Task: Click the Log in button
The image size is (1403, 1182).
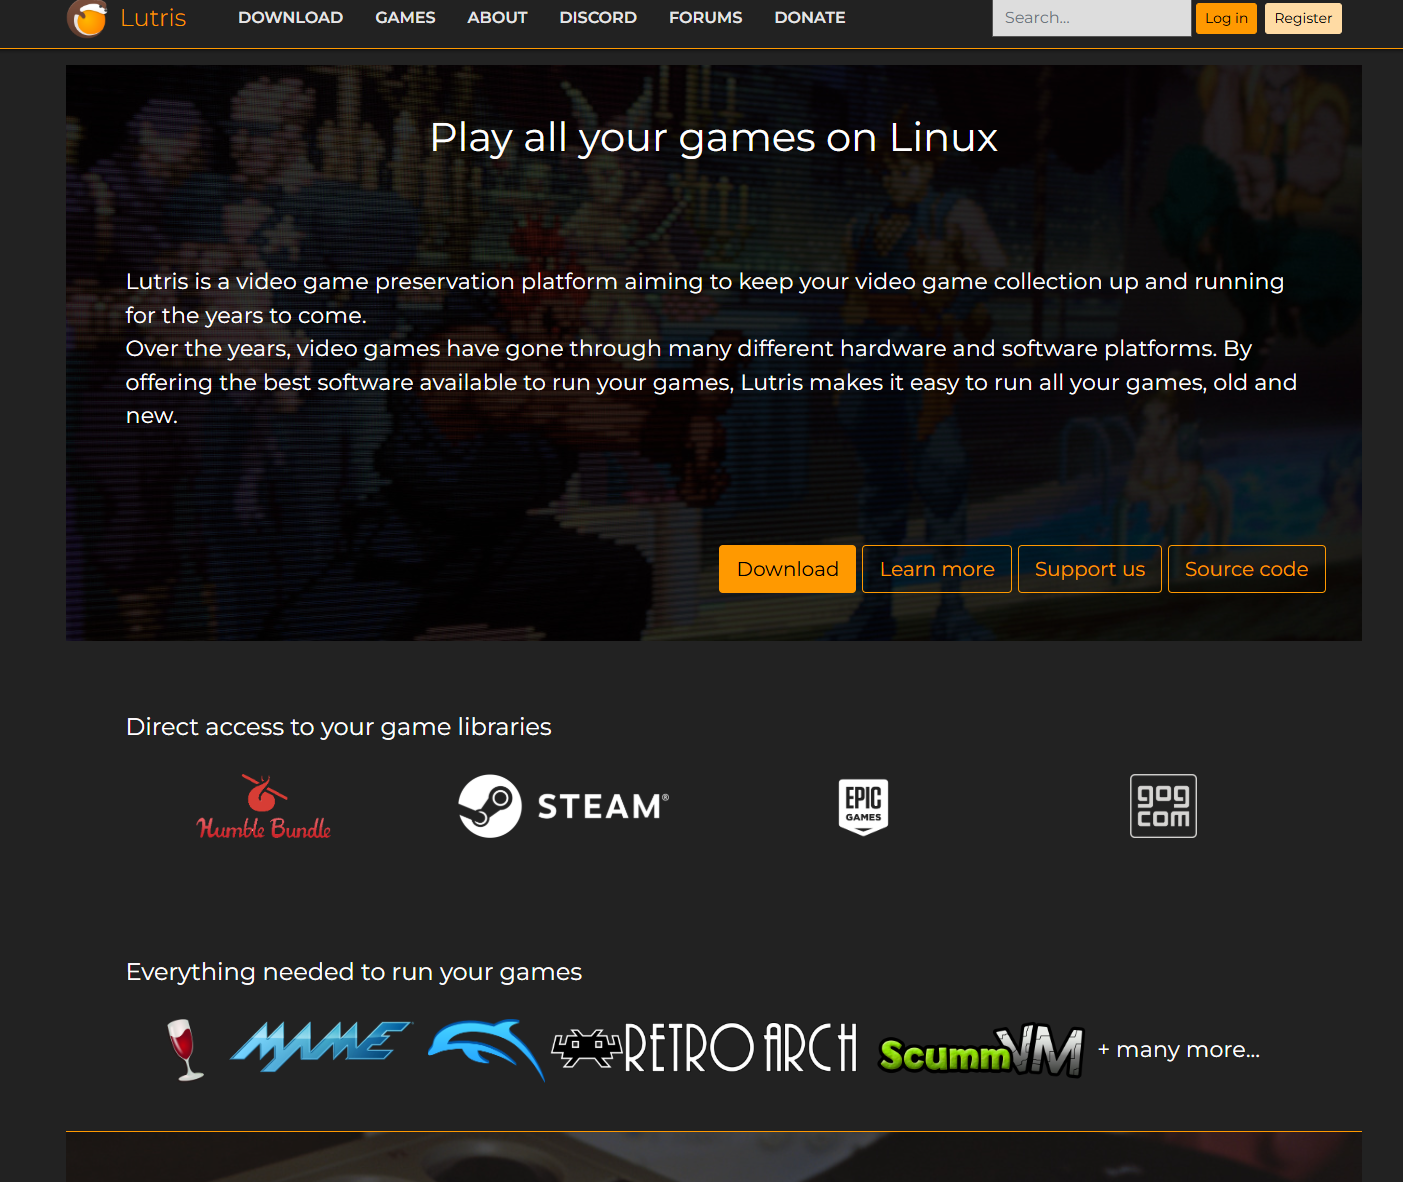Action: [1226, 18]
